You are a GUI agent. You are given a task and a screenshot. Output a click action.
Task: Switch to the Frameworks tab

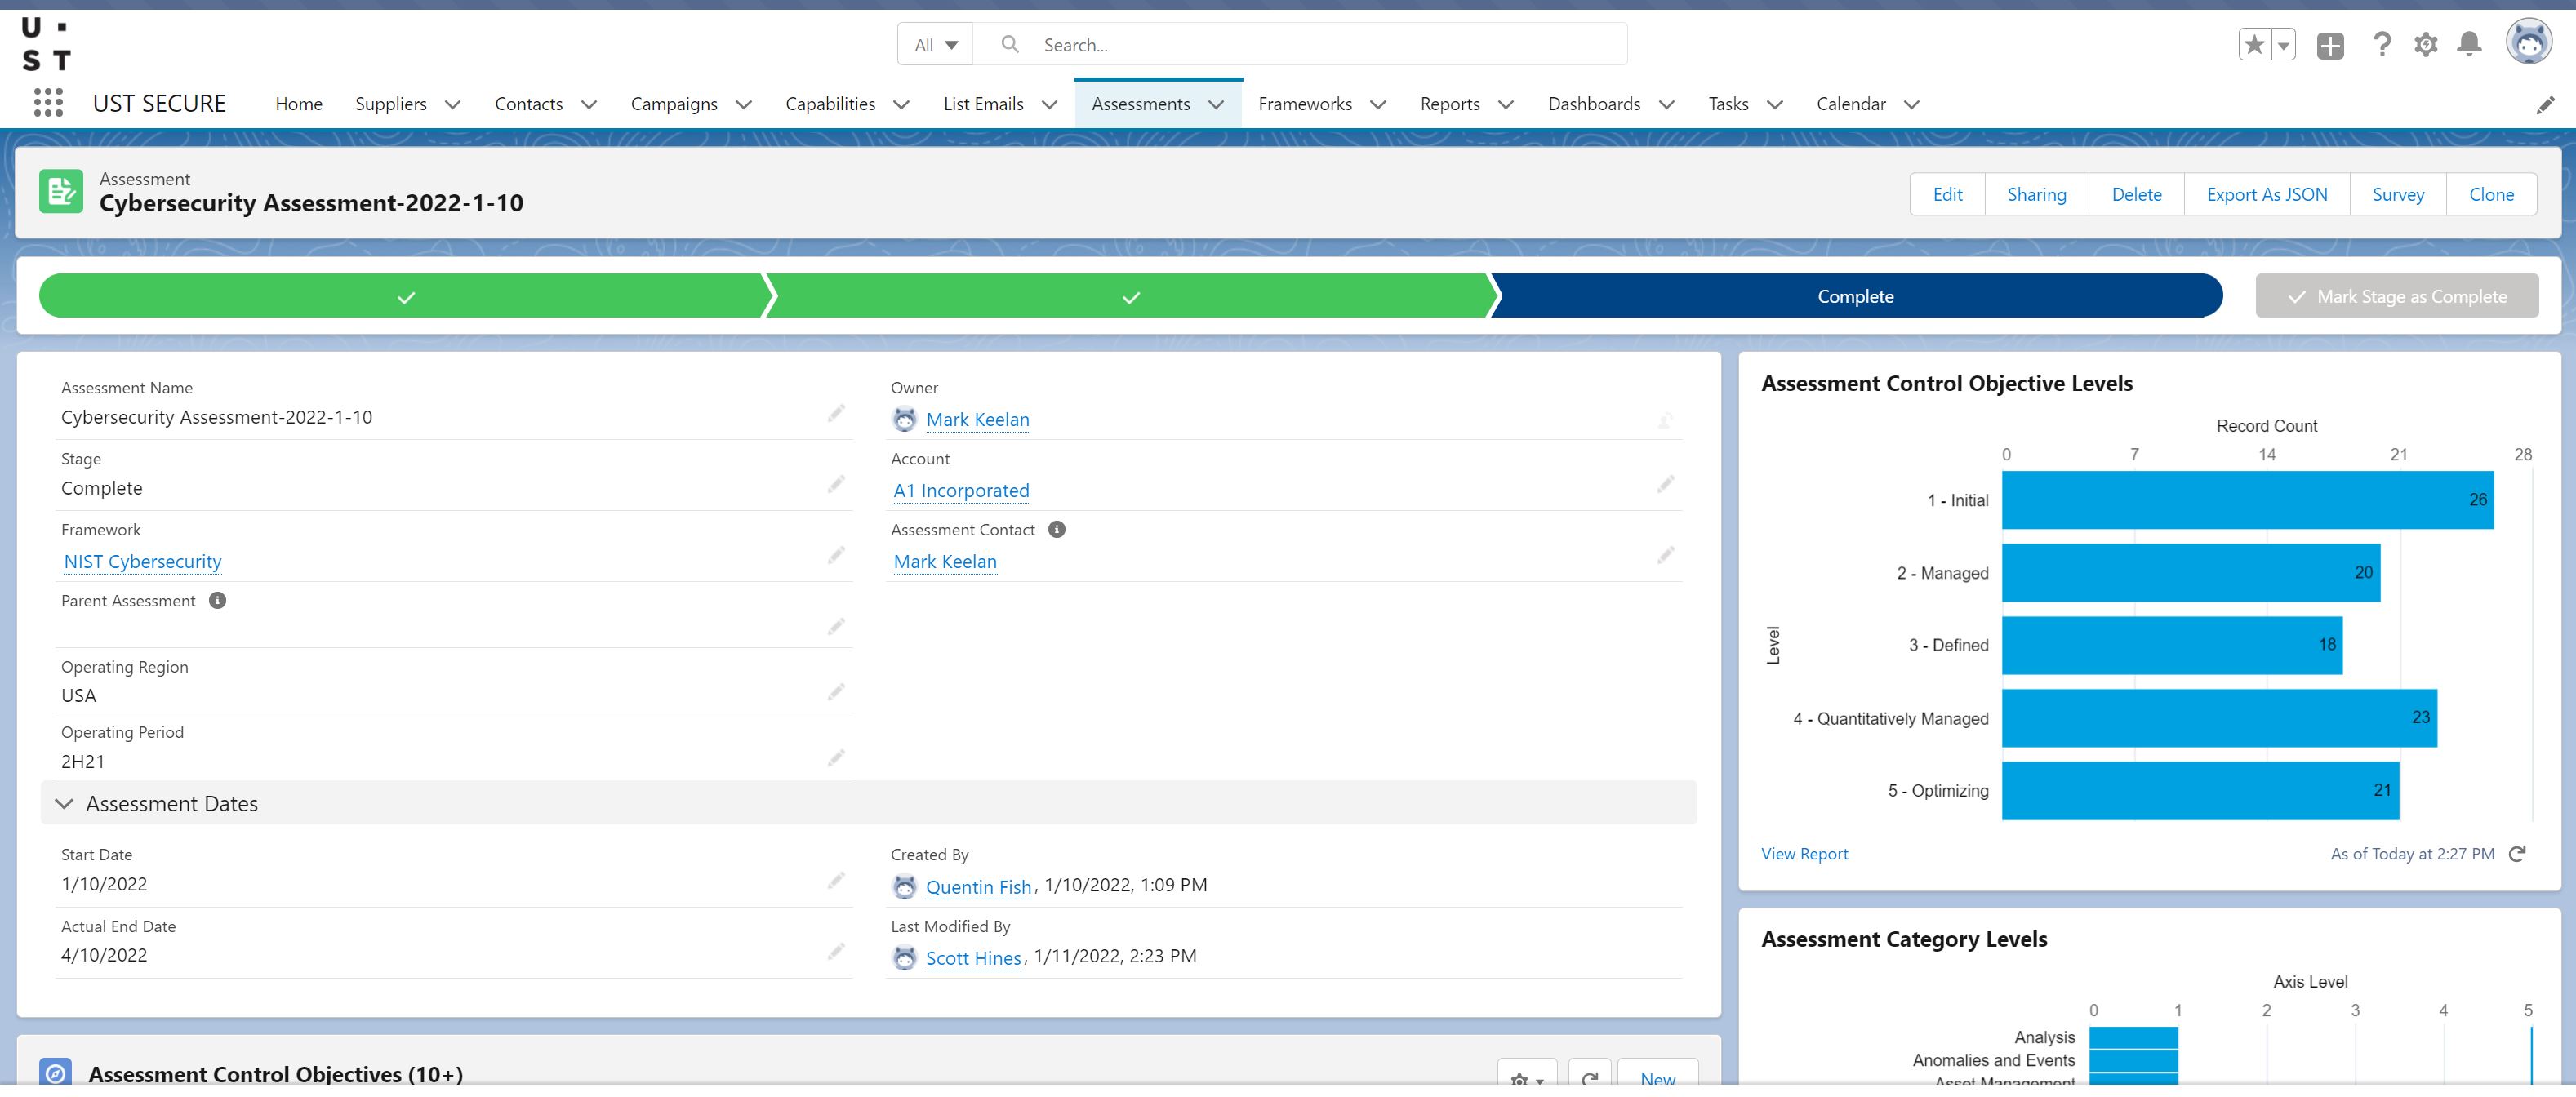[1305, 104]
